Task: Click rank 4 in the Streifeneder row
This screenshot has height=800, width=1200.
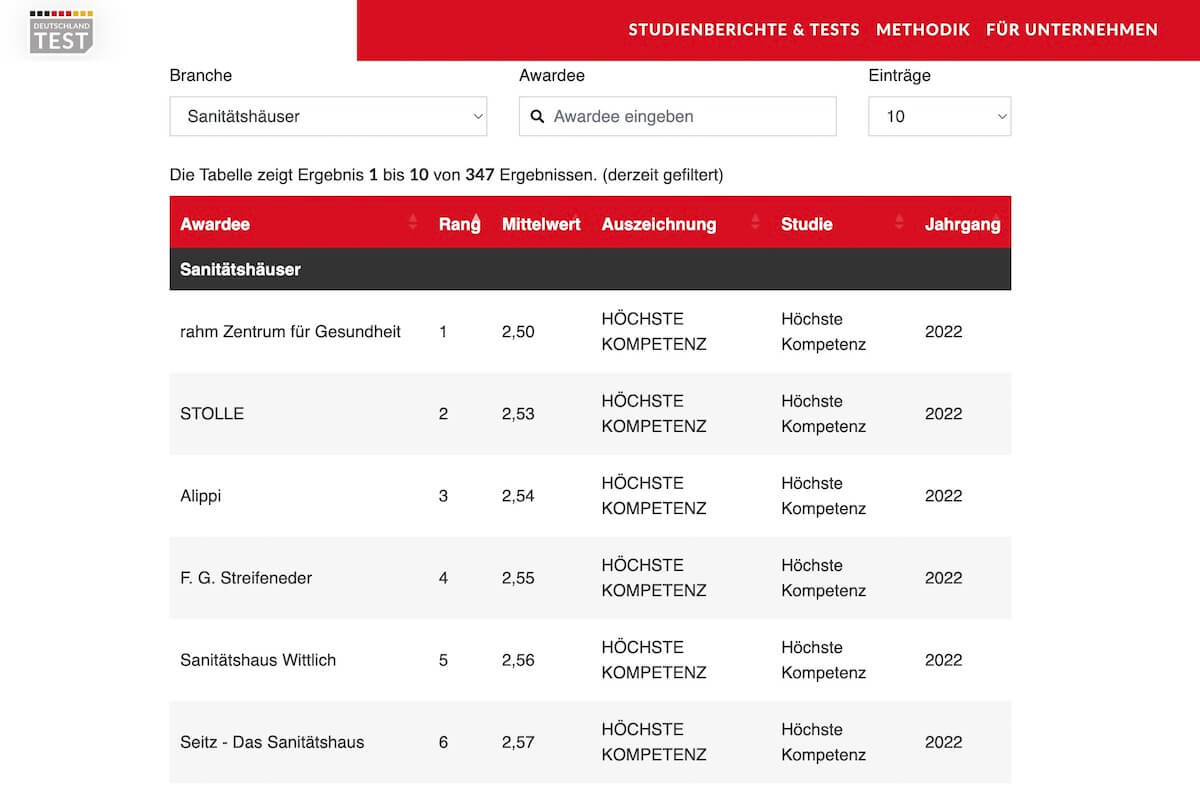Action: (x=443, y=577)
